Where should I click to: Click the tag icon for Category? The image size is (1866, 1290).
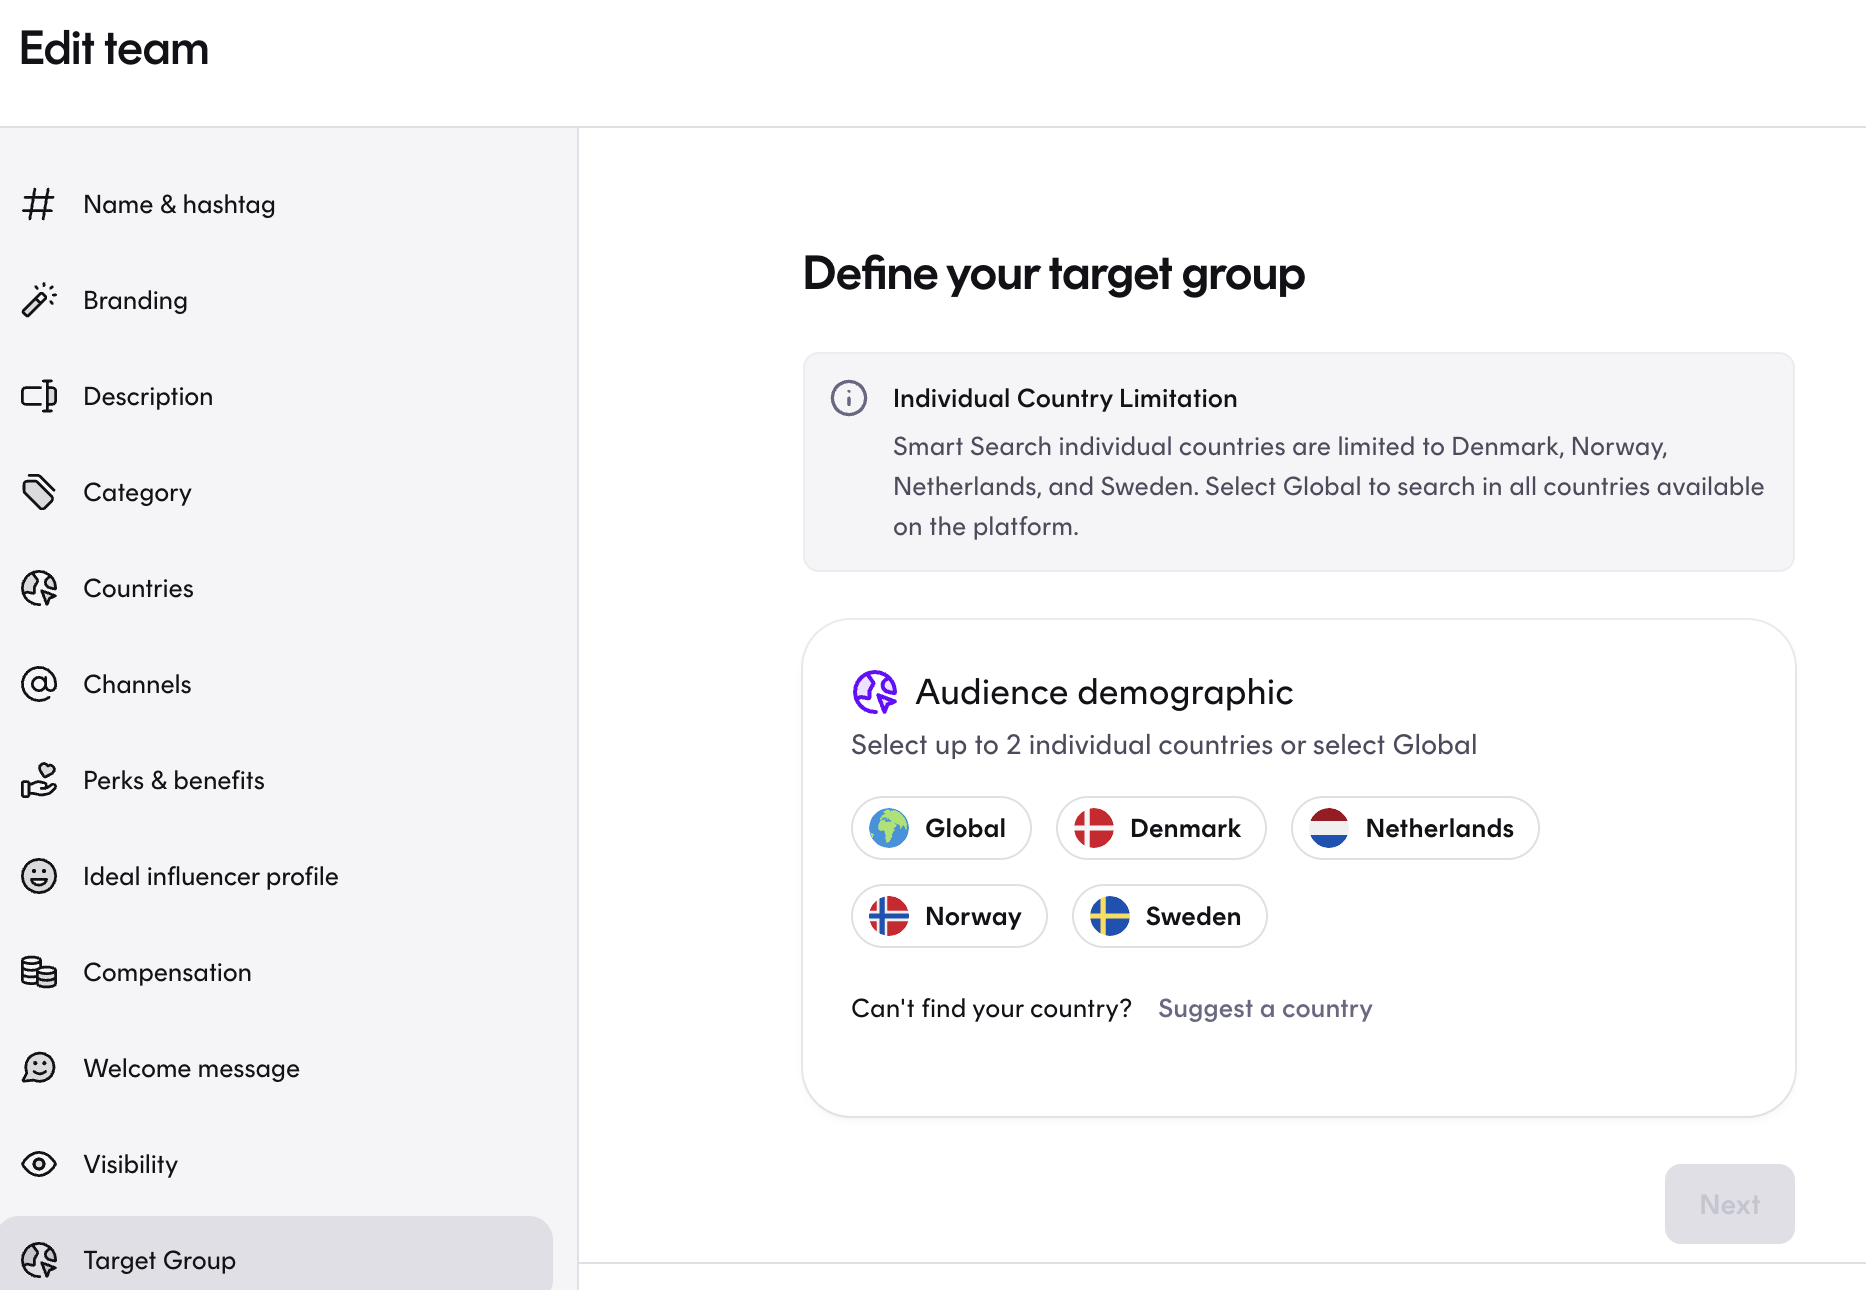(39, 492)
